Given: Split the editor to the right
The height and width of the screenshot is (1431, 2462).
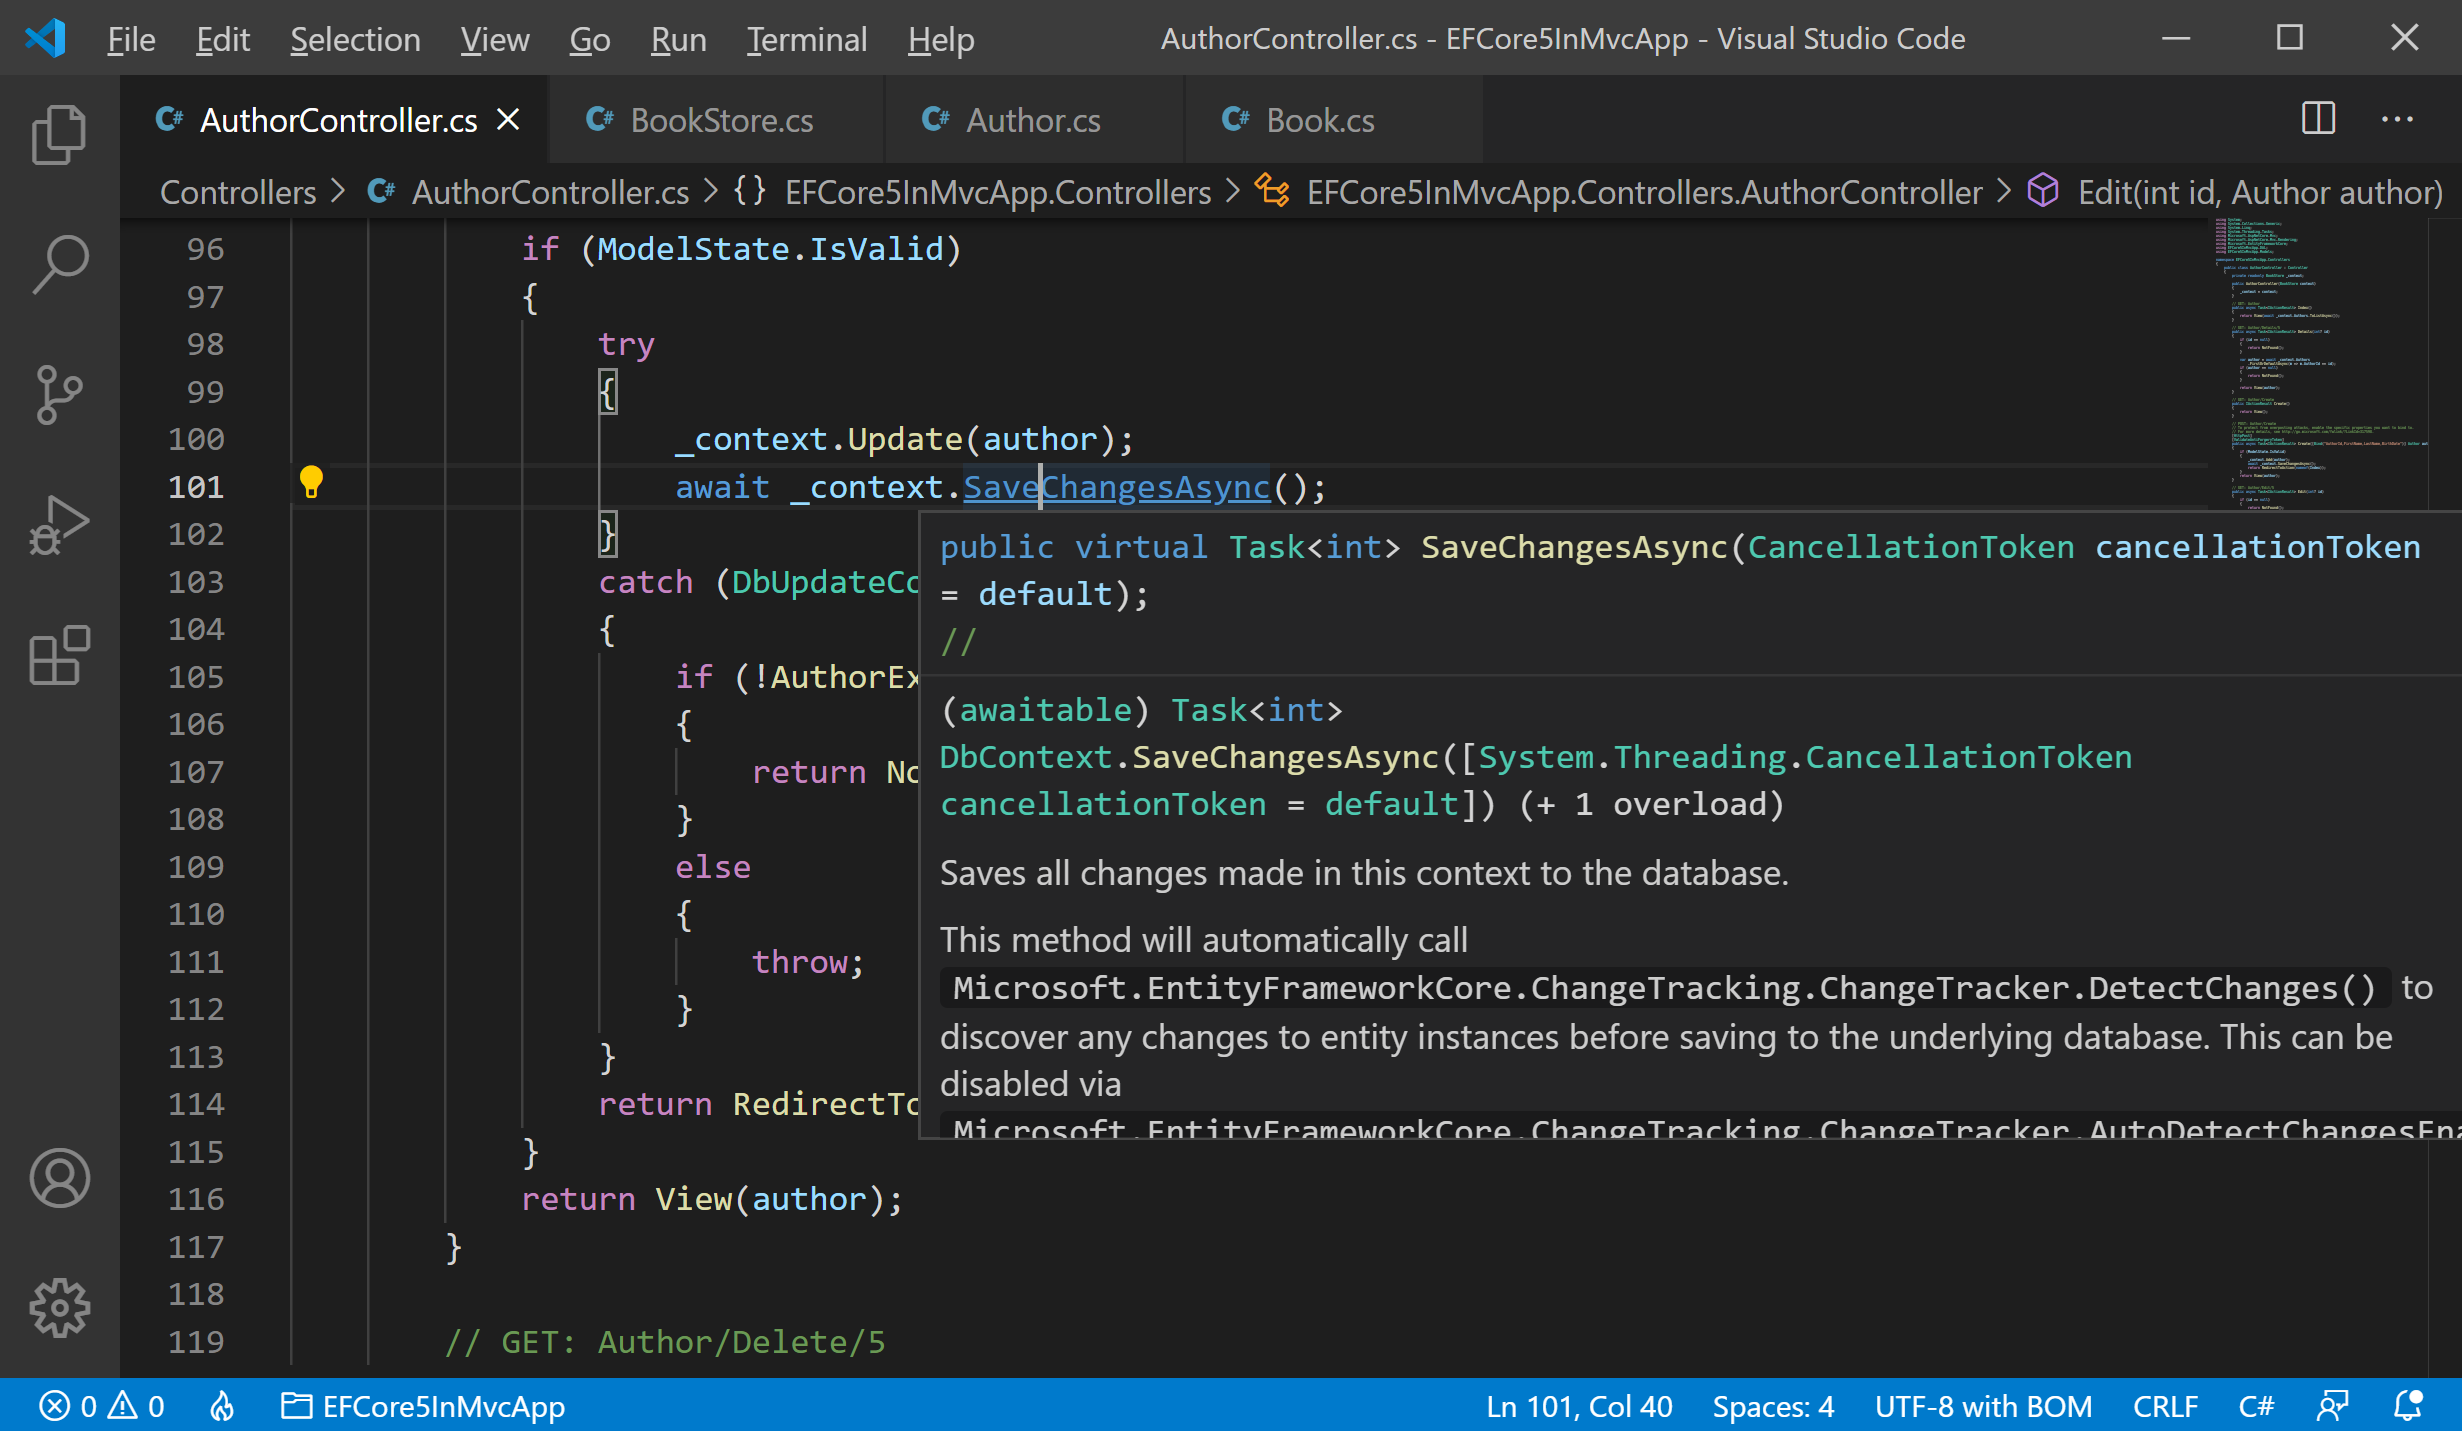Looking at the screenshot, I should coord(2318,119).
